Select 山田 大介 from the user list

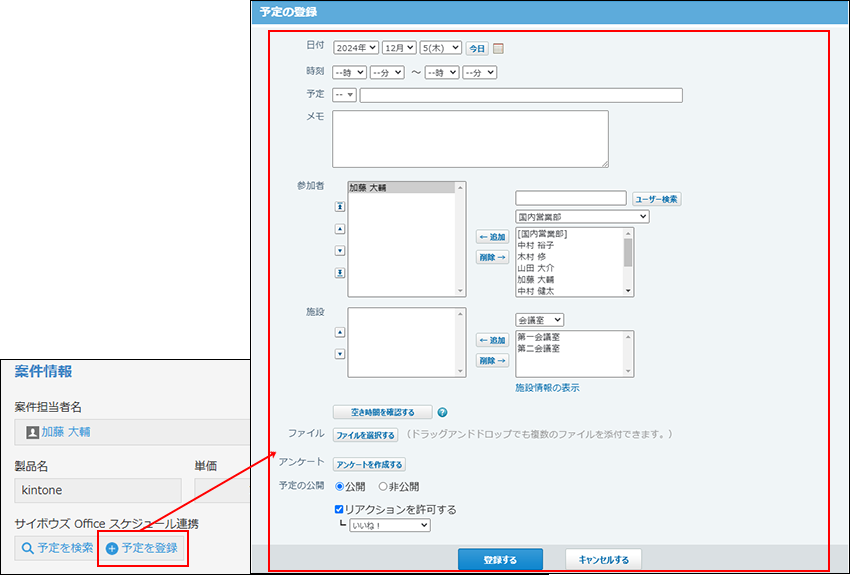[536, 268]
